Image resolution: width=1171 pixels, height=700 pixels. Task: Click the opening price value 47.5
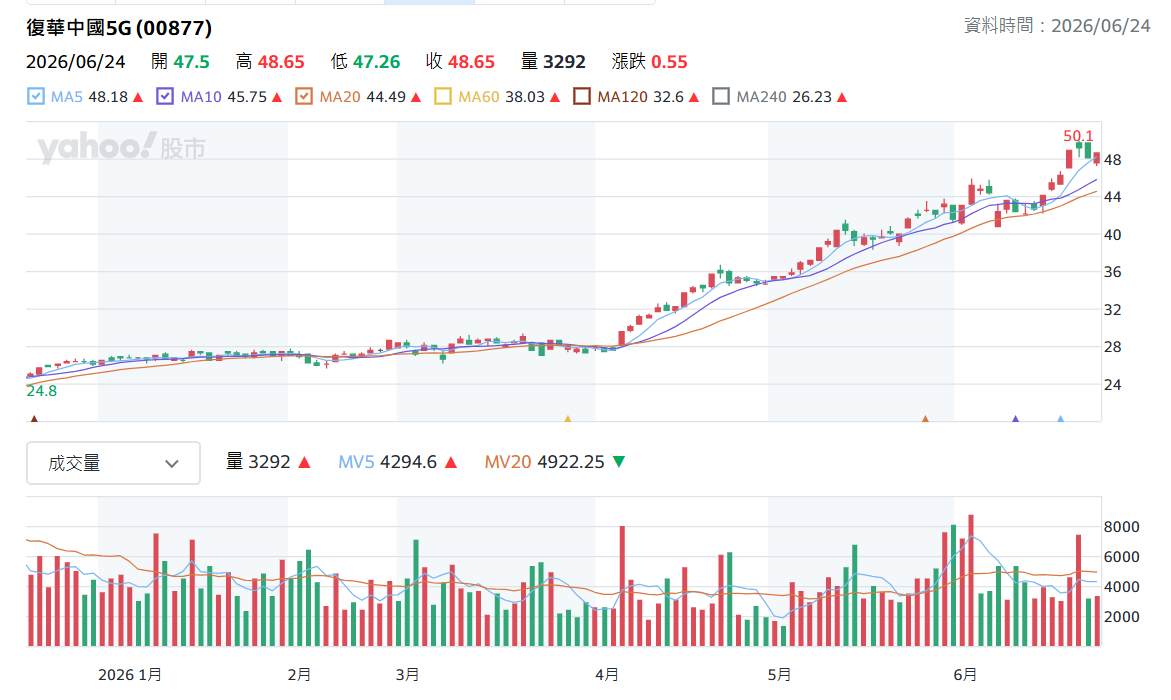point(191,62)
